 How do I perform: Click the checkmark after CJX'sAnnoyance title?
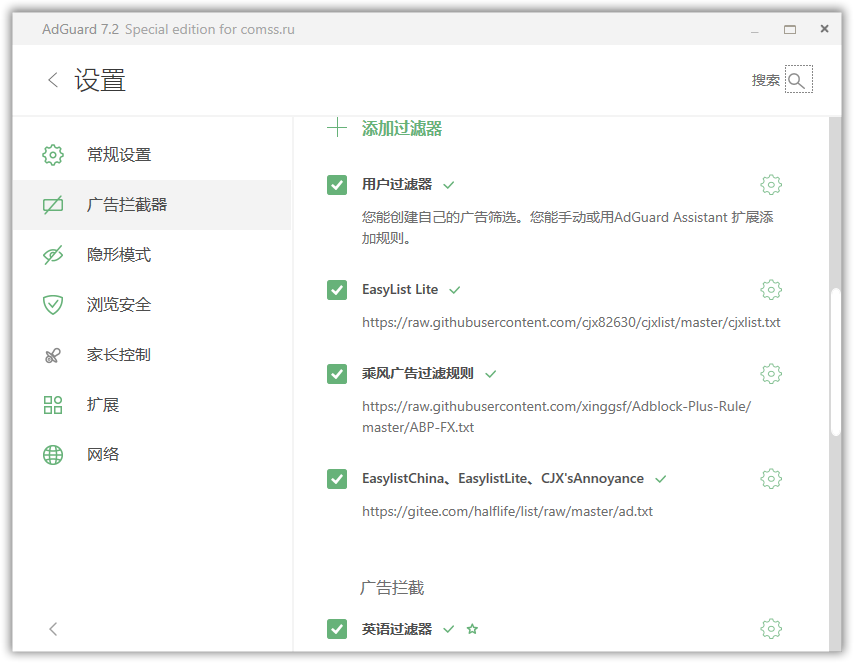[x=661, y=479]
